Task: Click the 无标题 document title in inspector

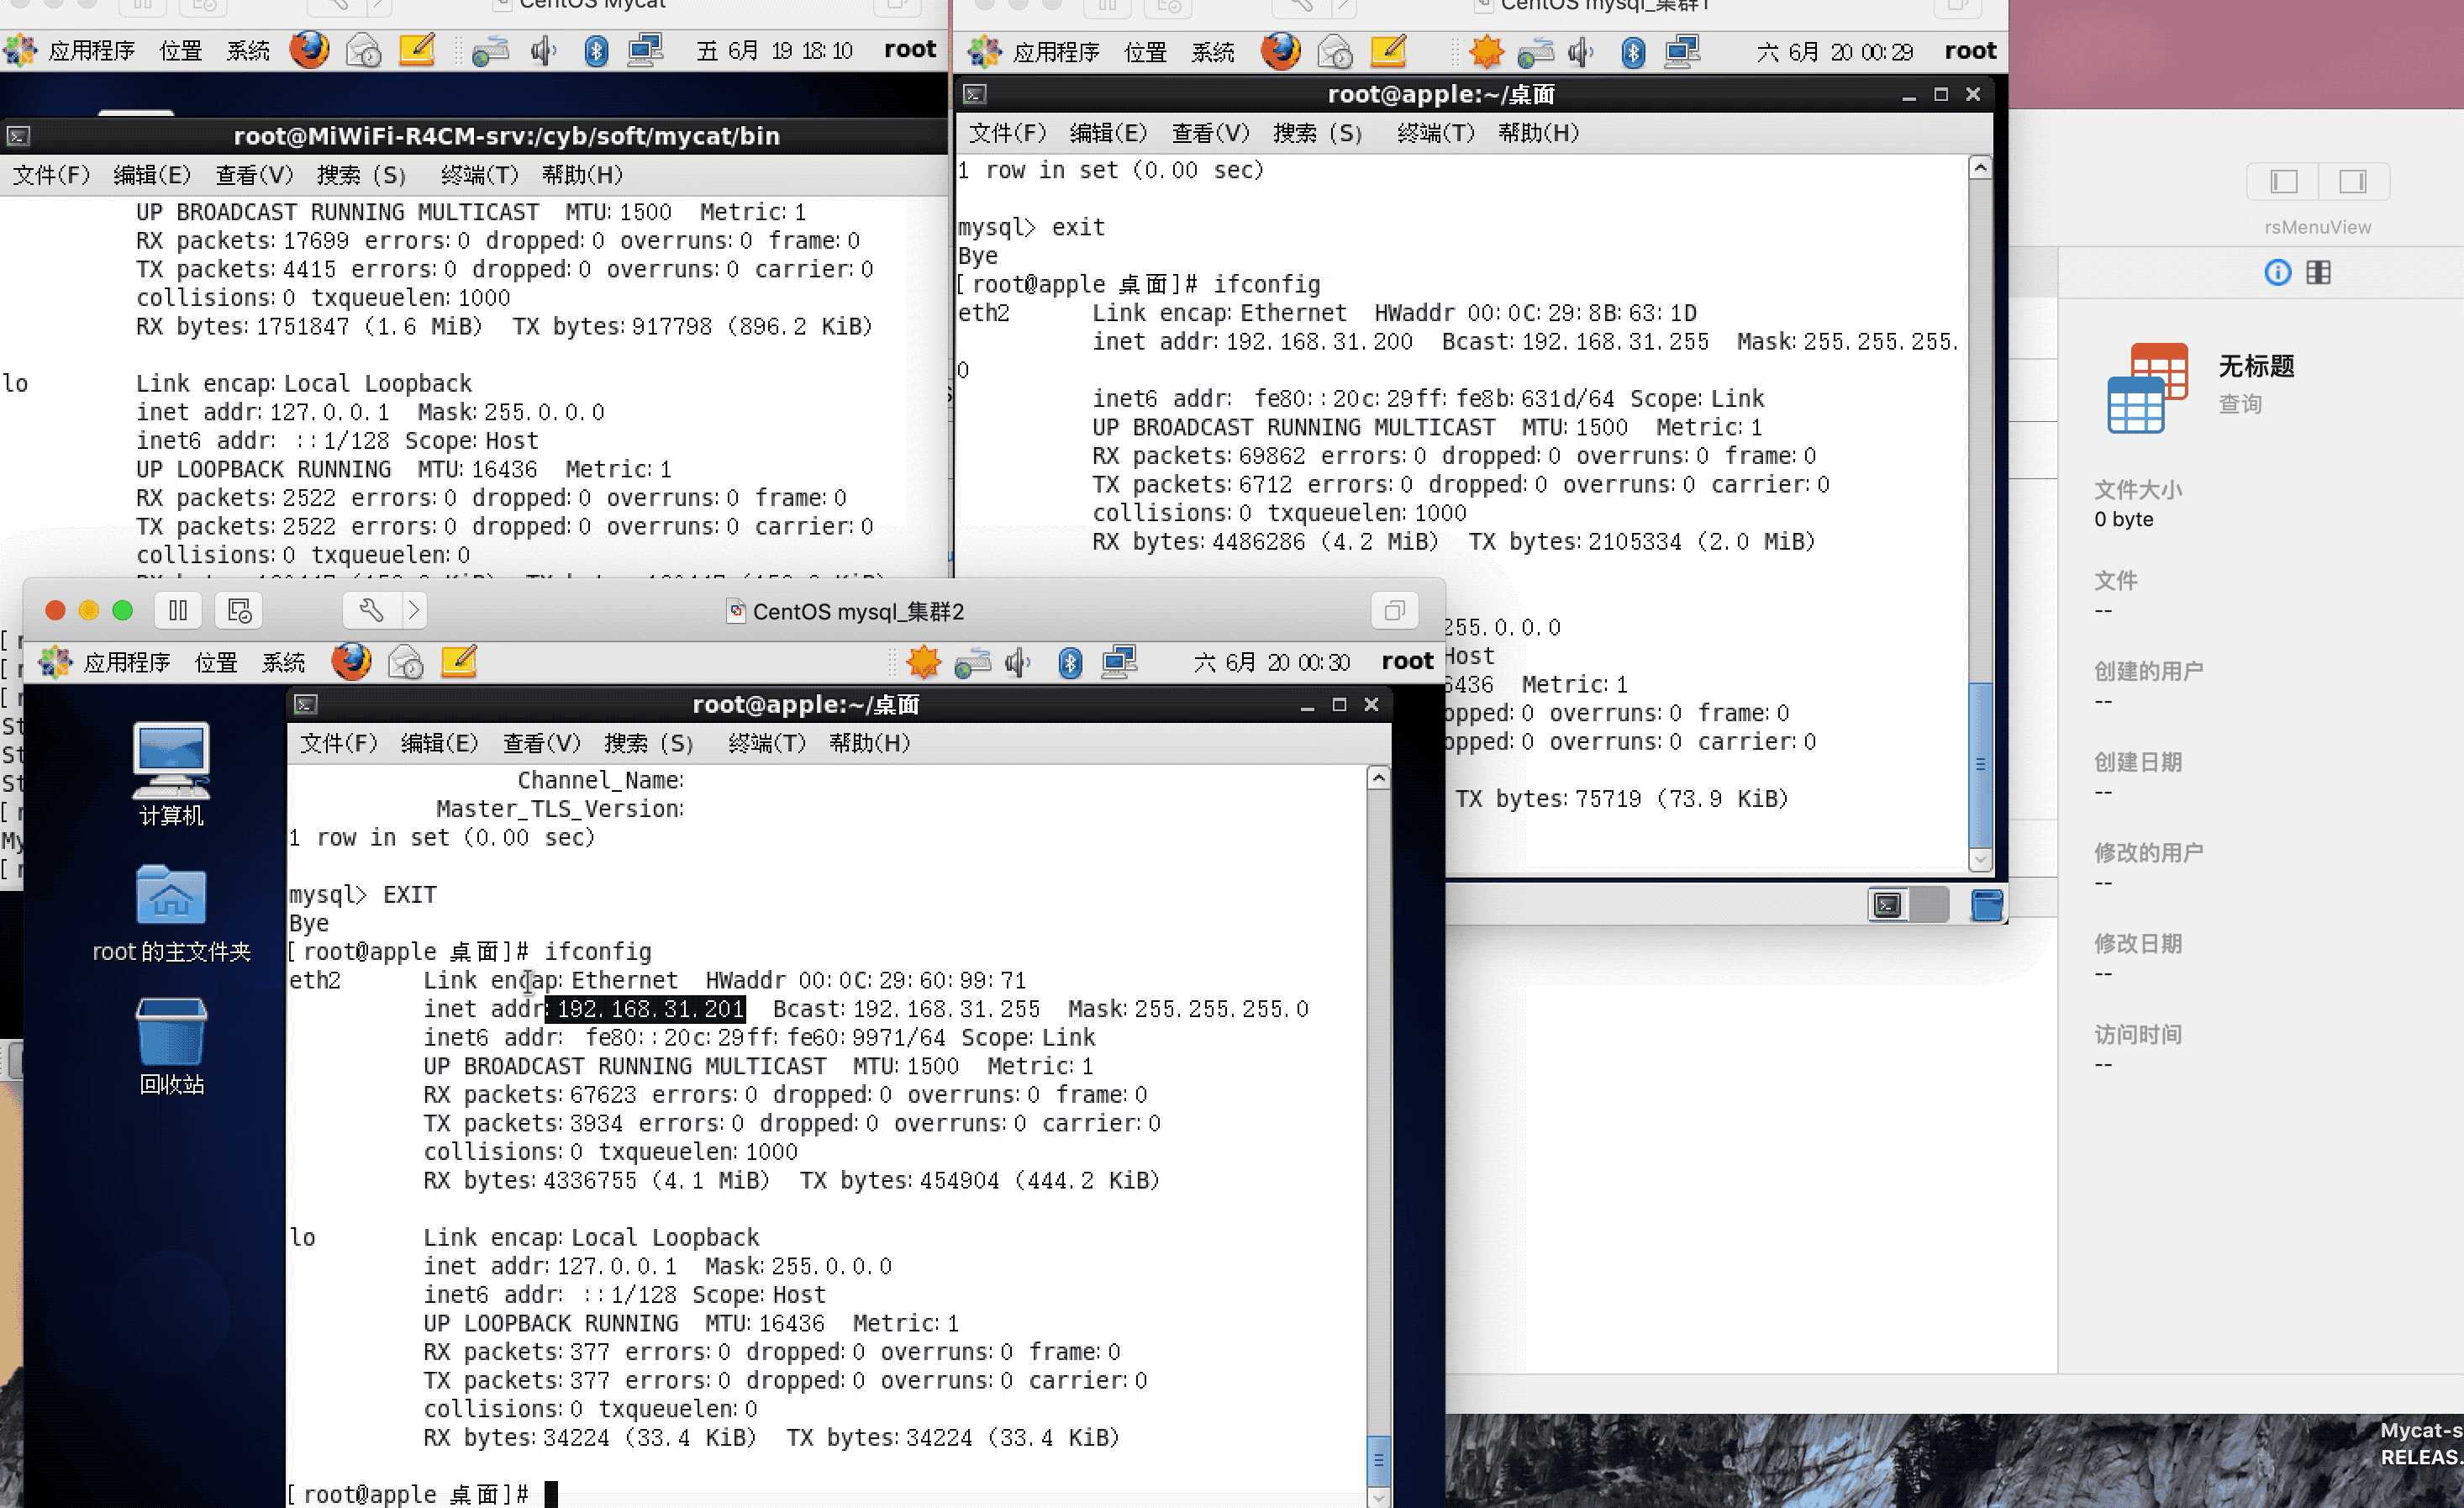Action: coord(2256,366)
